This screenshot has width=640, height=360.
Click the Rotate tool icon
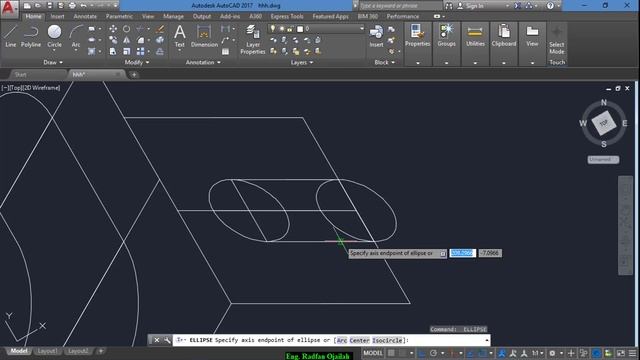(127, 29)
